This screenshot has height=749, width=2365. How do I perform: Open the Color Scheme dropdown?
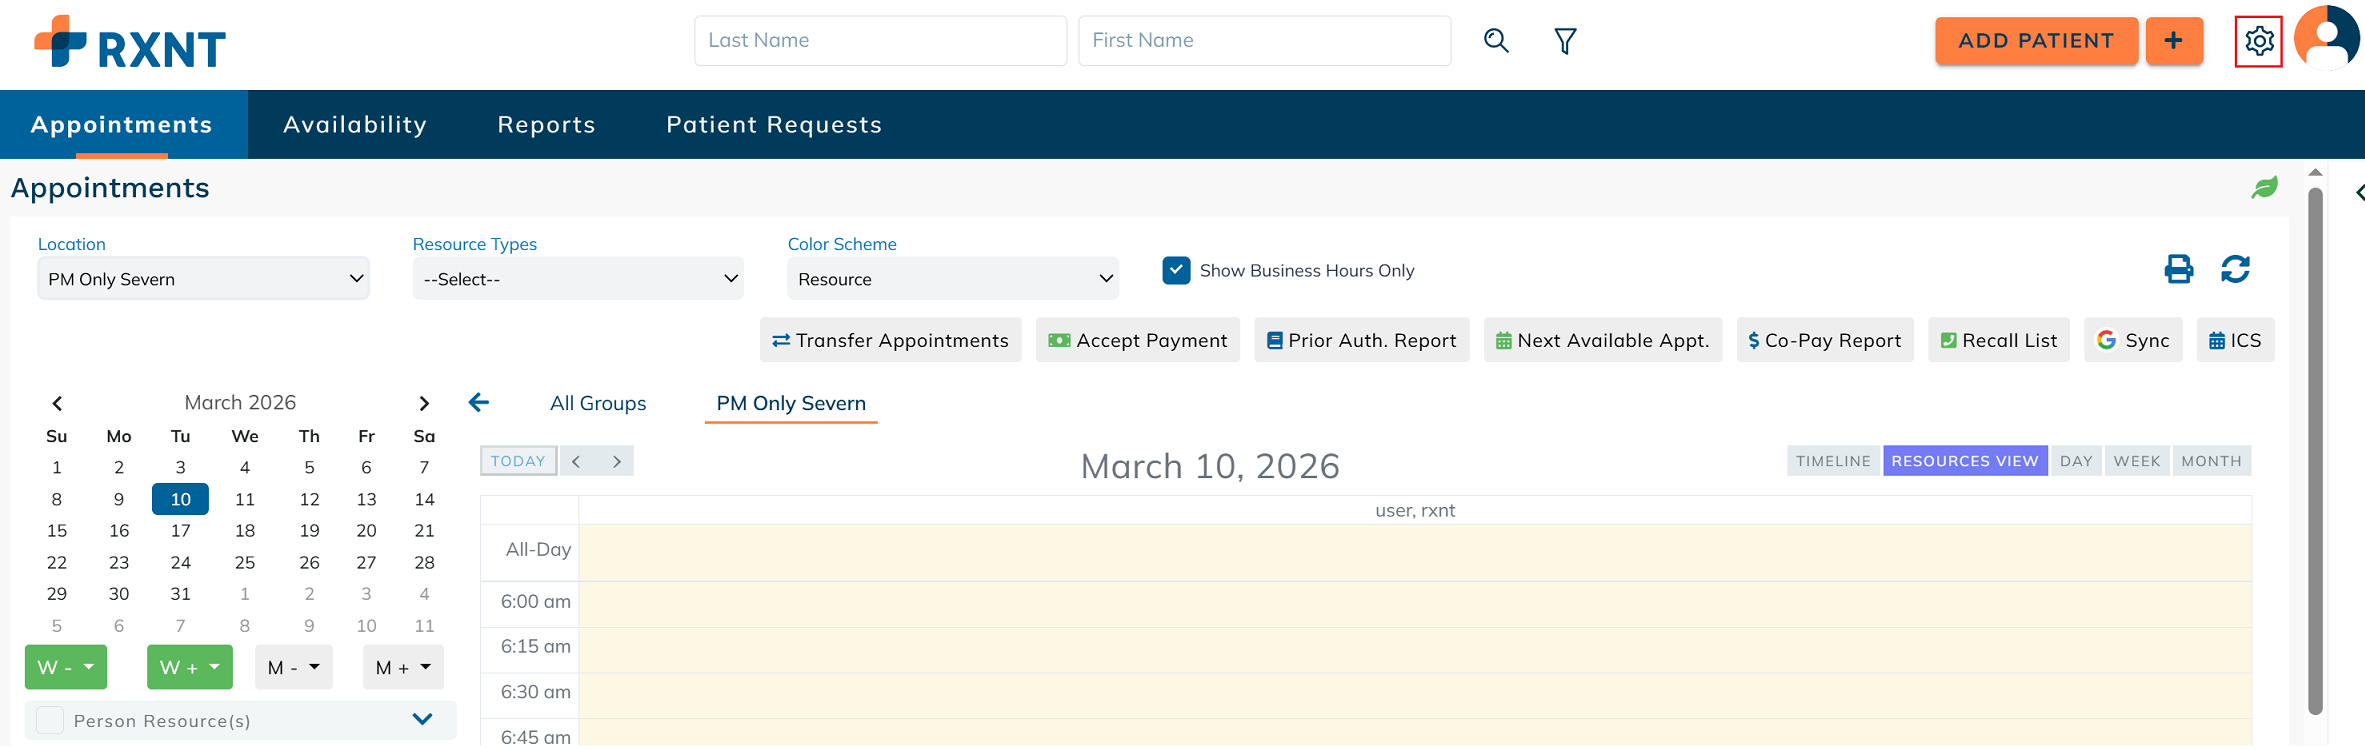[953, 279]
